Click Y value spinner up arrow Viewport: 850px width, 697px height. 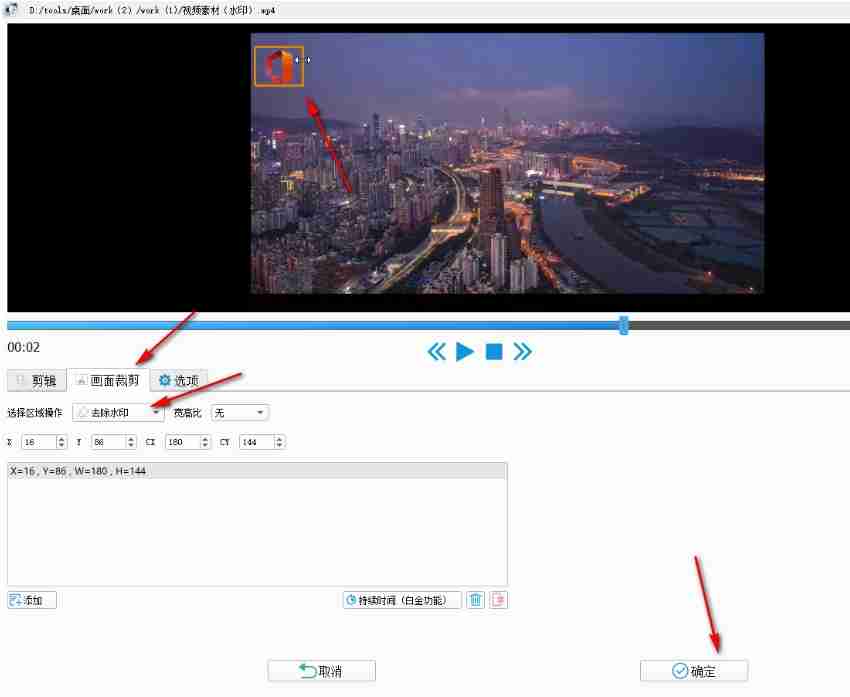[131, 438]
